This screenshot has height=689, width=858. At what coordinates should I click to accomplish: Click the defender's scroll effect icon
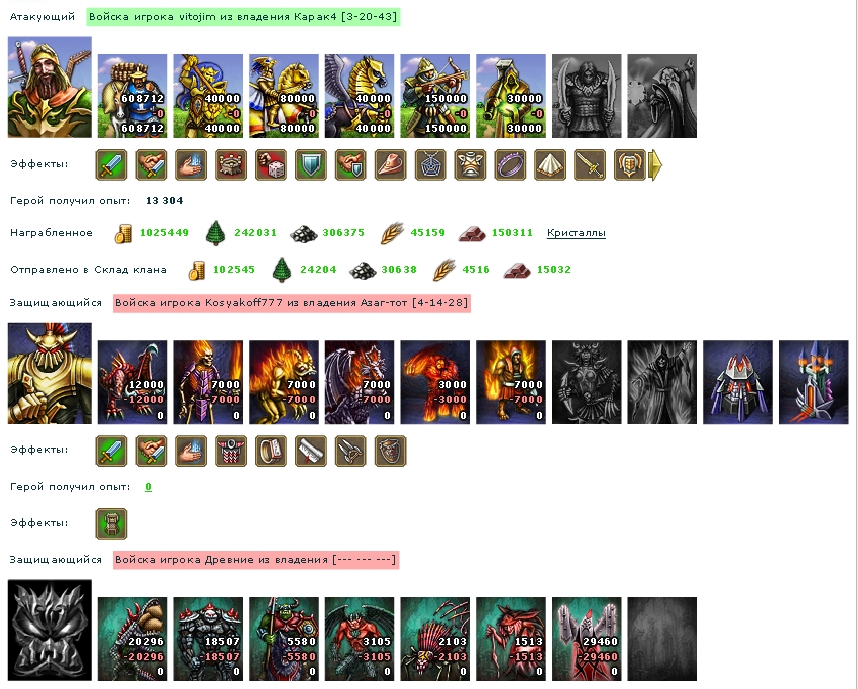coord(311,451)
